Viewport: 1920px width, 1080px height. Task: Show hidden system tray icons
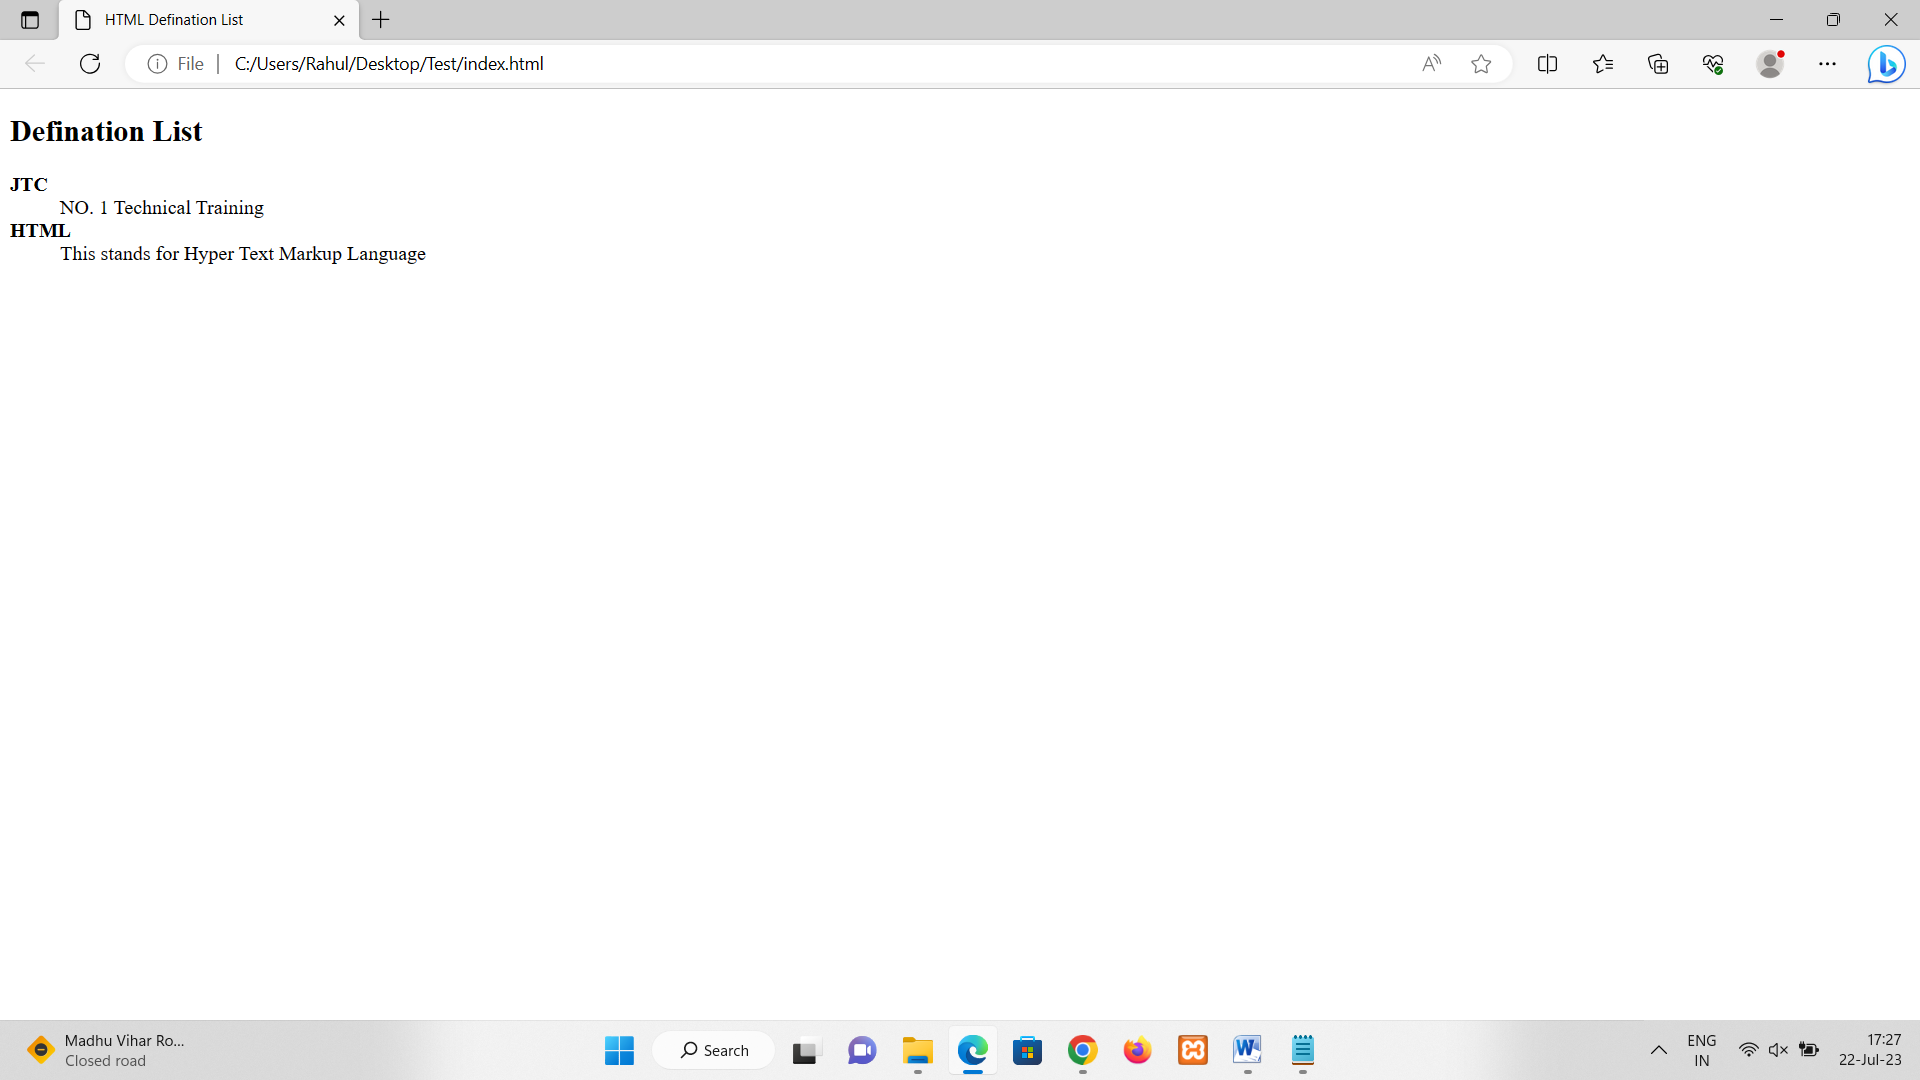click(1658, 1050)
